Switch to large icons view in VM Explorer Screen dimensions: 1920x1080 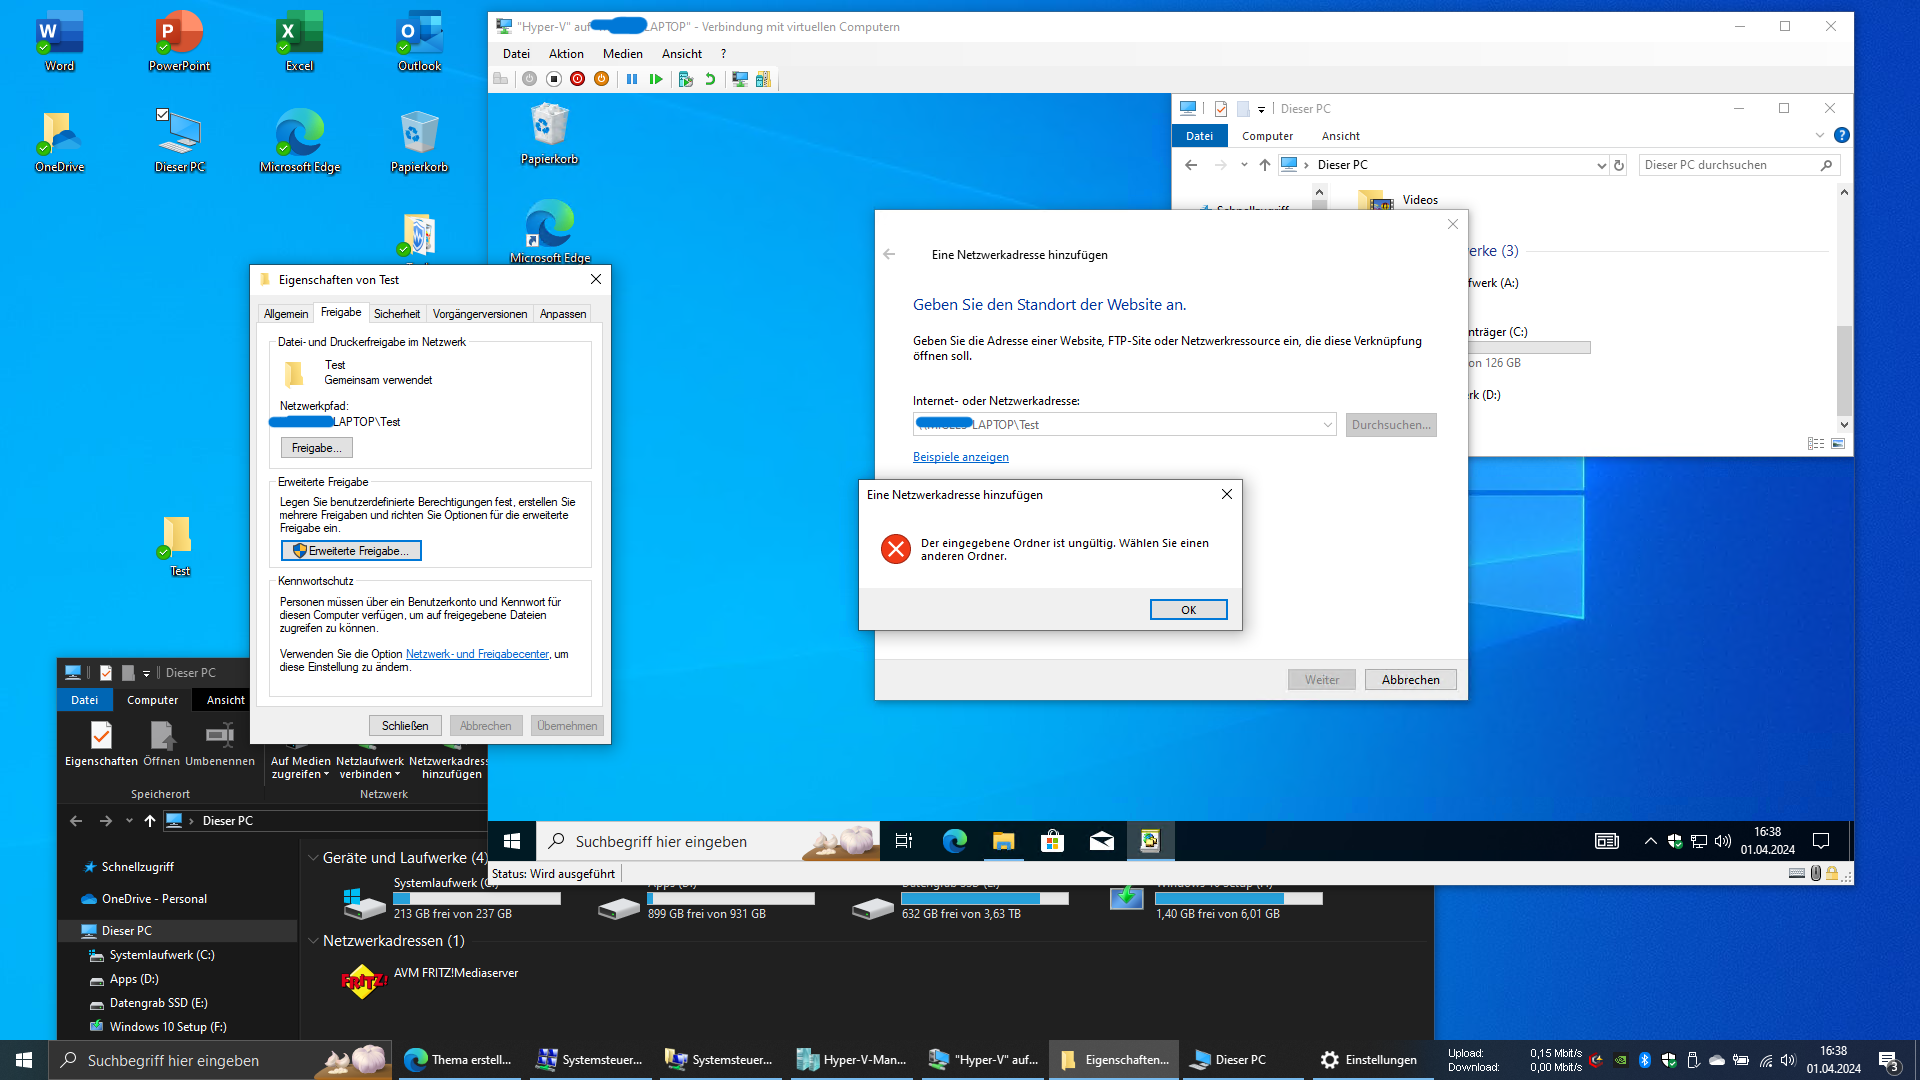(1838, 443)
